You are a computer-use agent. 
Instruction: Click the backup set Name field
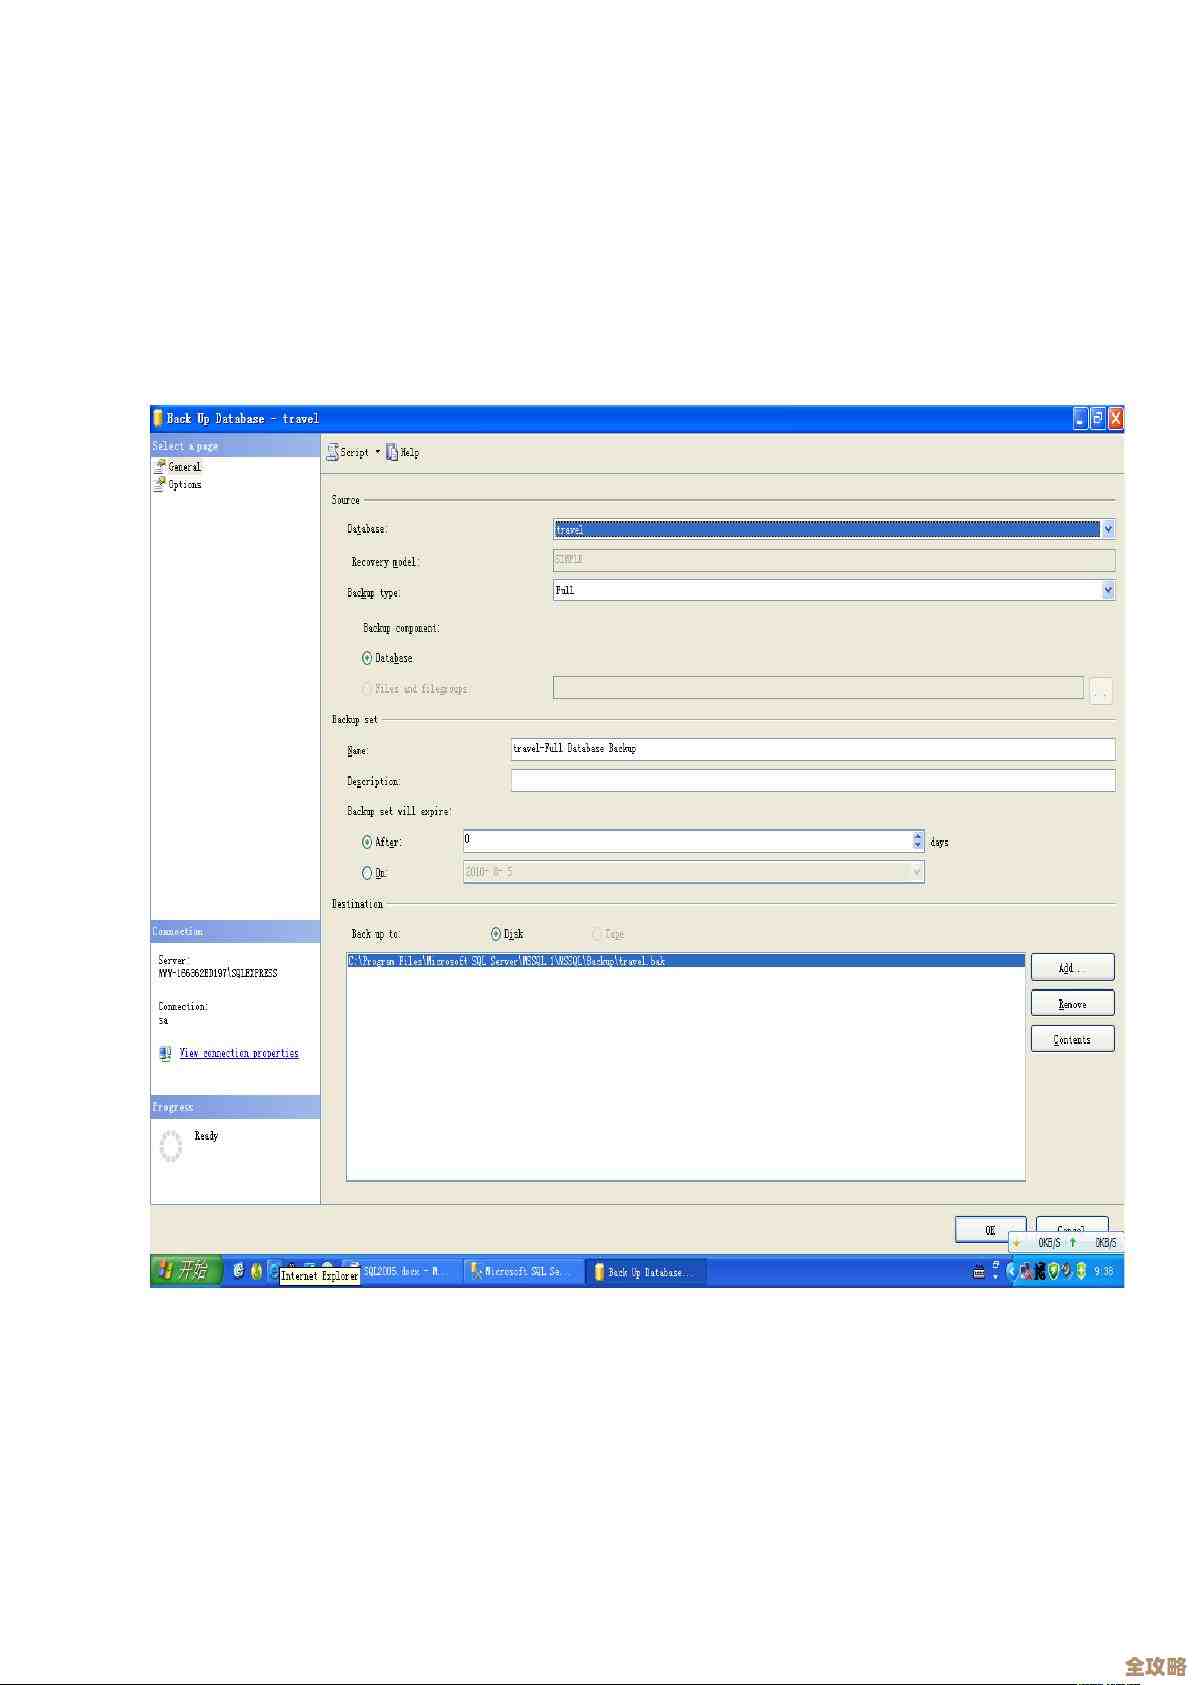click(812, 749)
